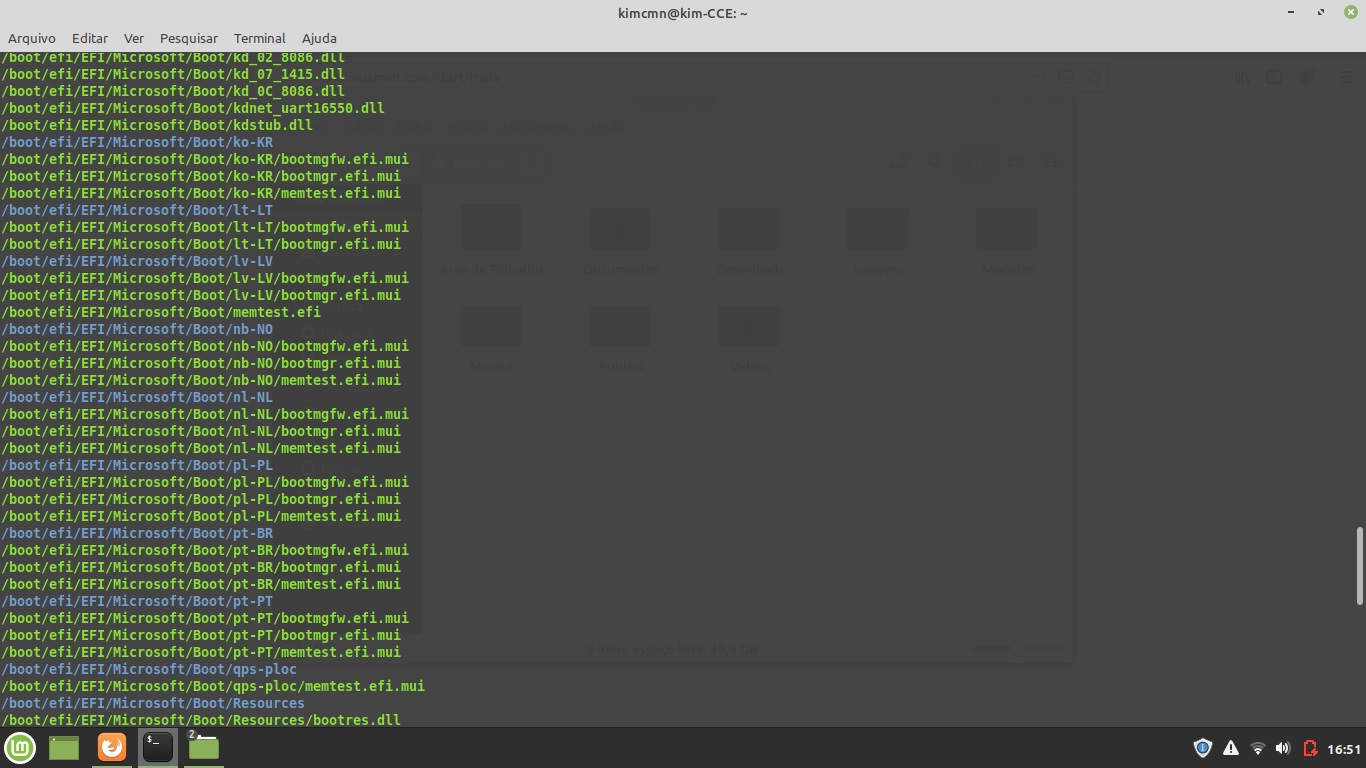Open the Ver menu

coord(134,38)
